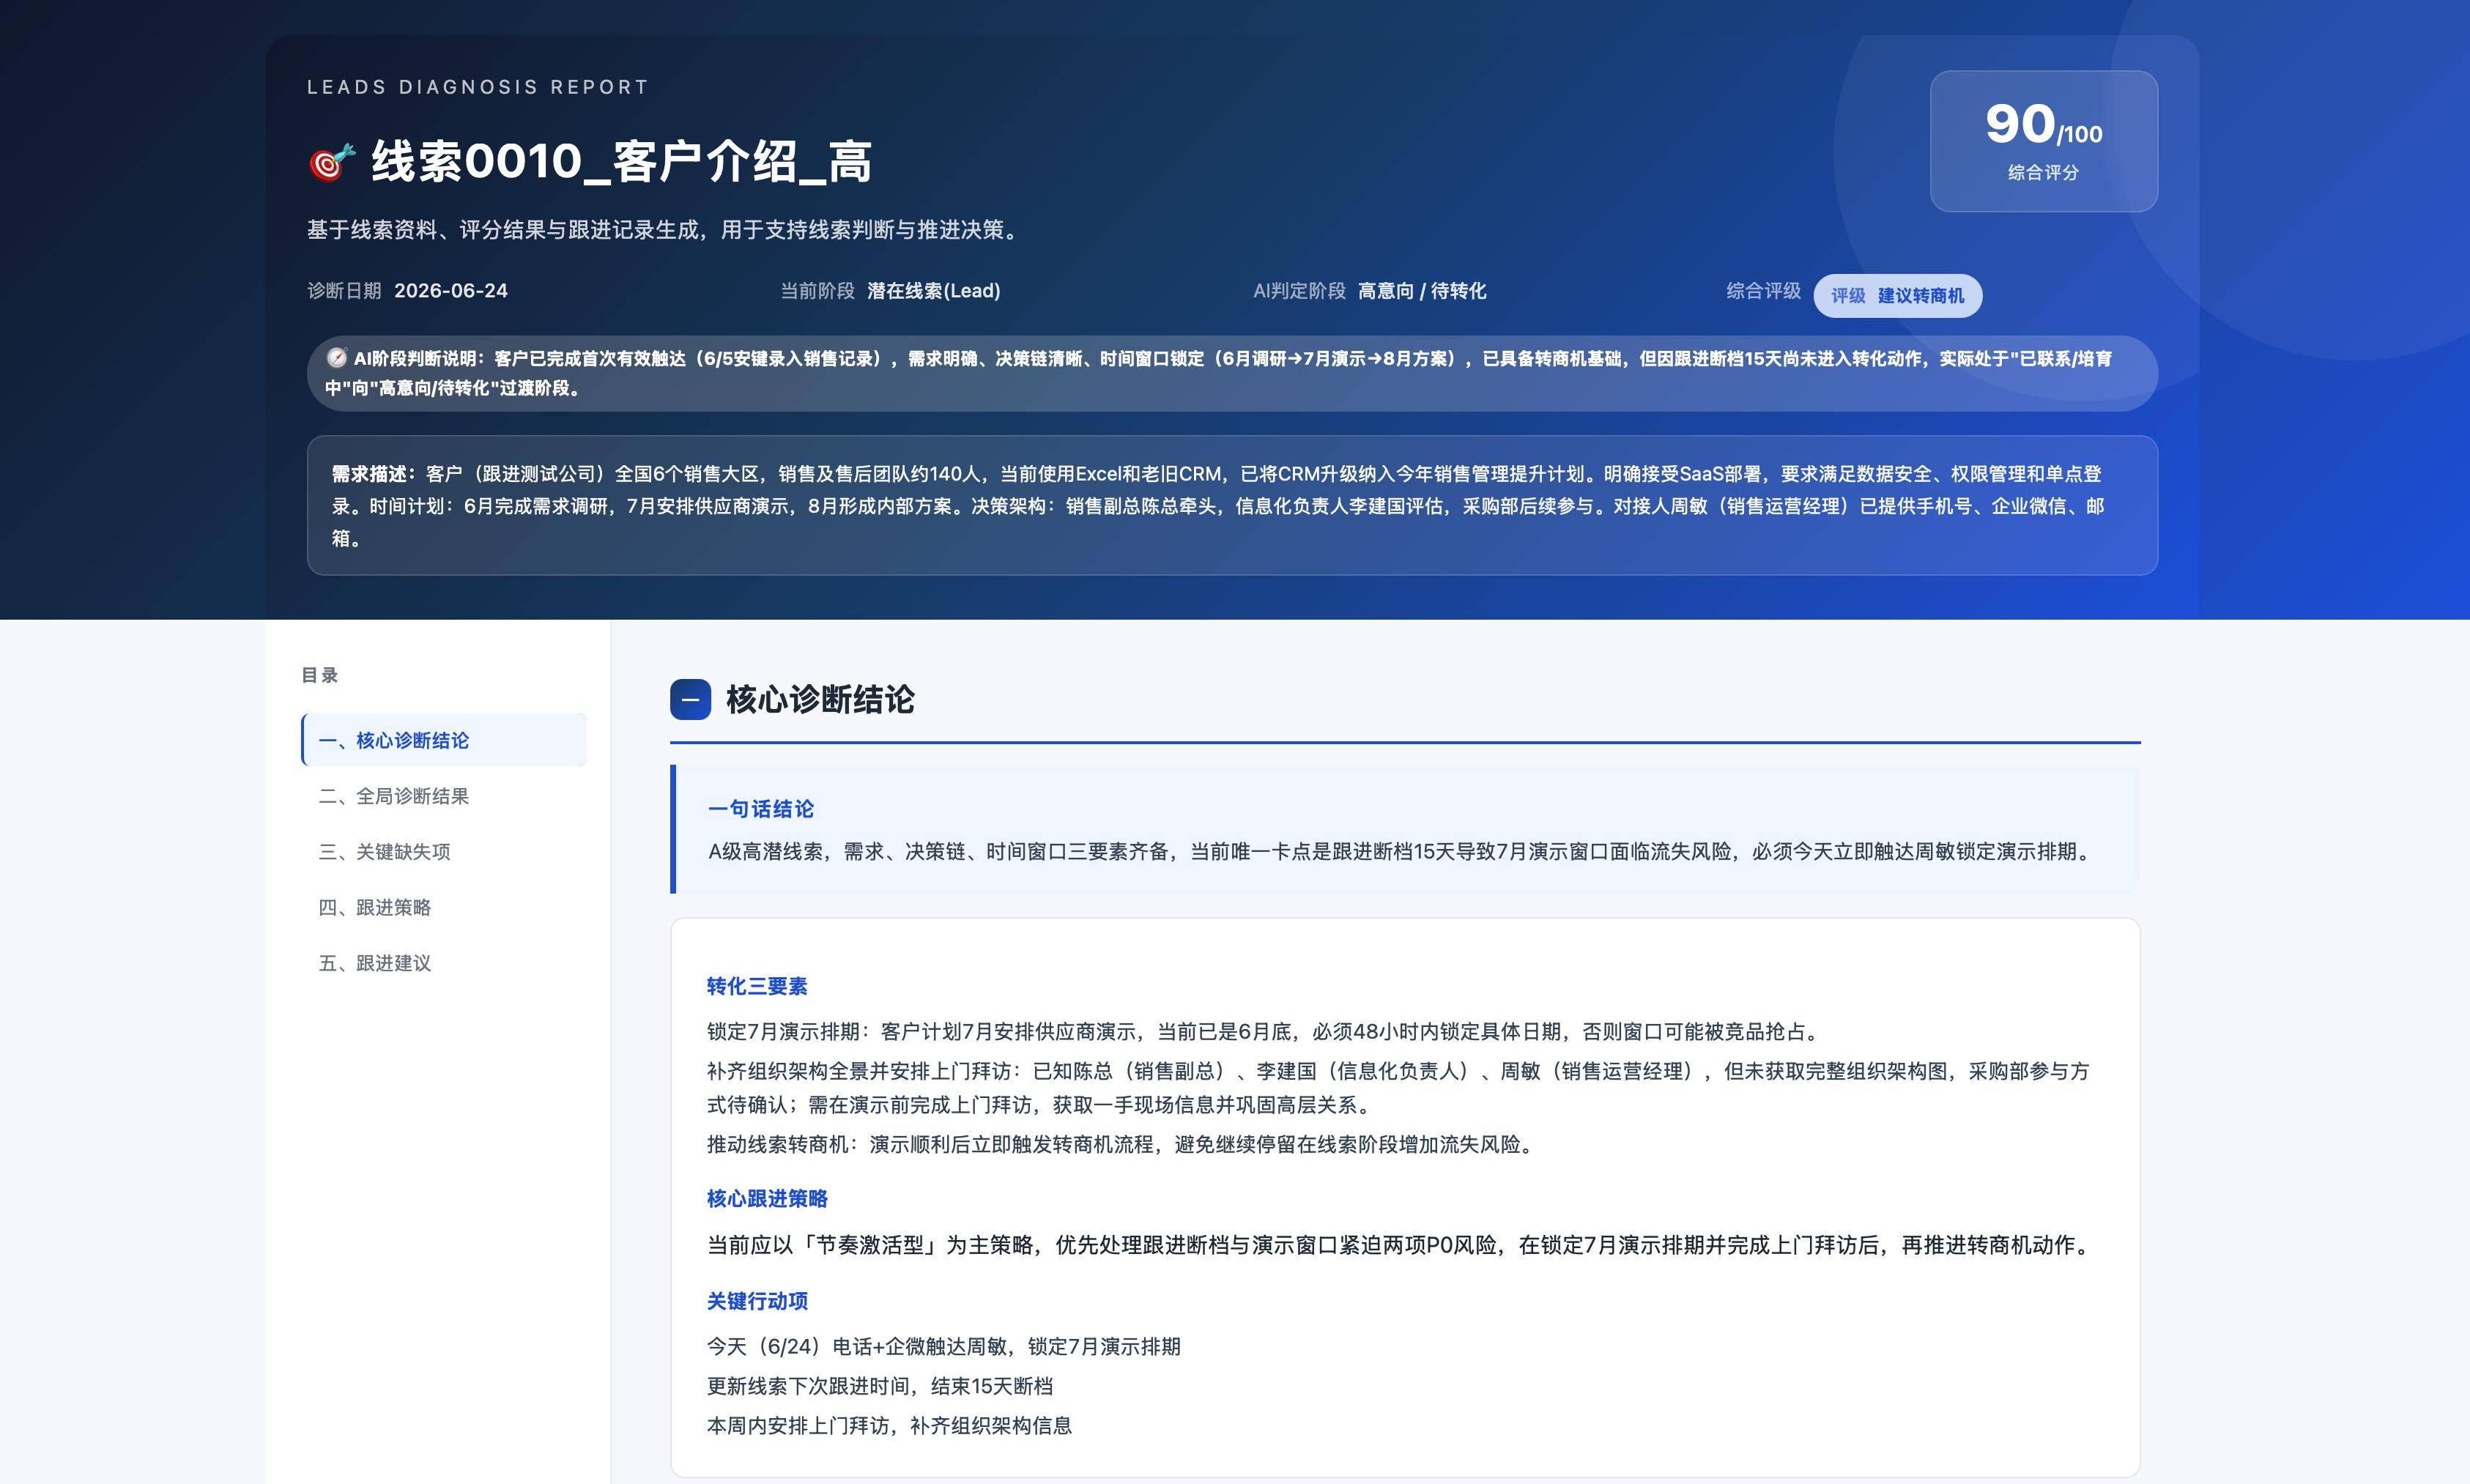Viewport: 2470px width, 1484px height.
Task: Click the action item 今天（6/24）电话+企微触达周敏
Action: click(x=944, y=1347)
